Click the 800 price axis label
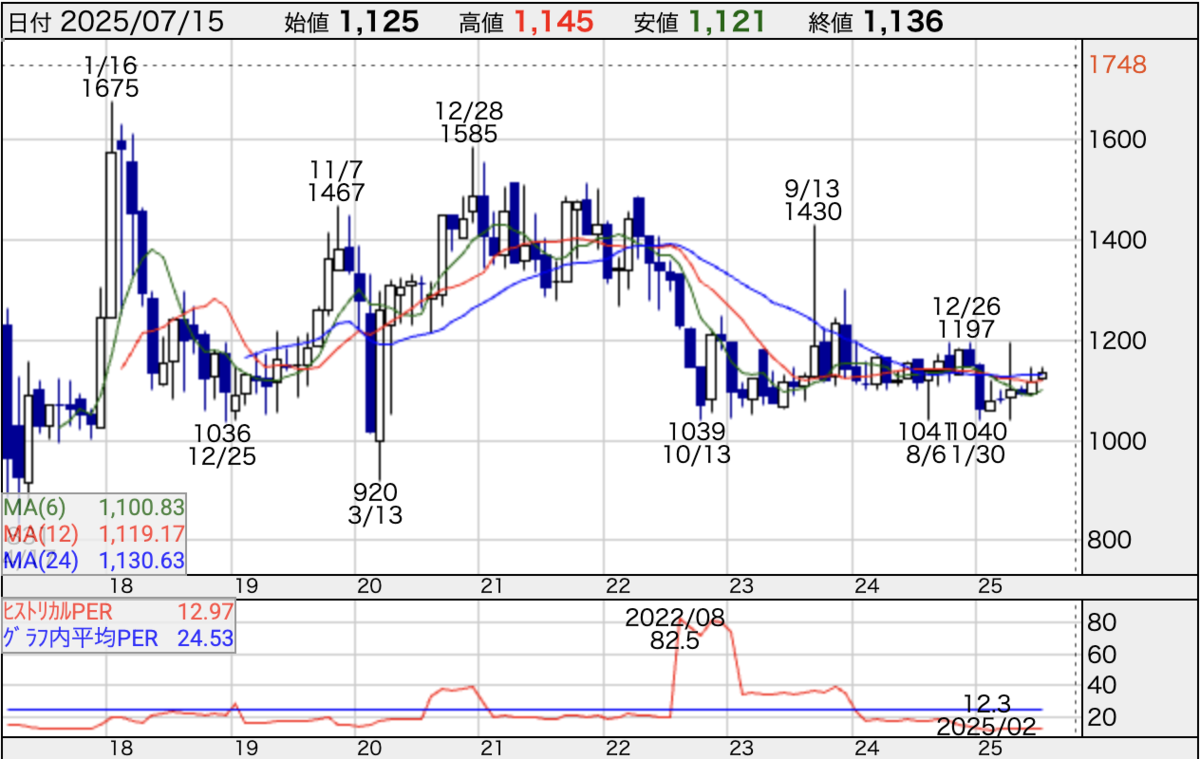 pos(1111,540)
